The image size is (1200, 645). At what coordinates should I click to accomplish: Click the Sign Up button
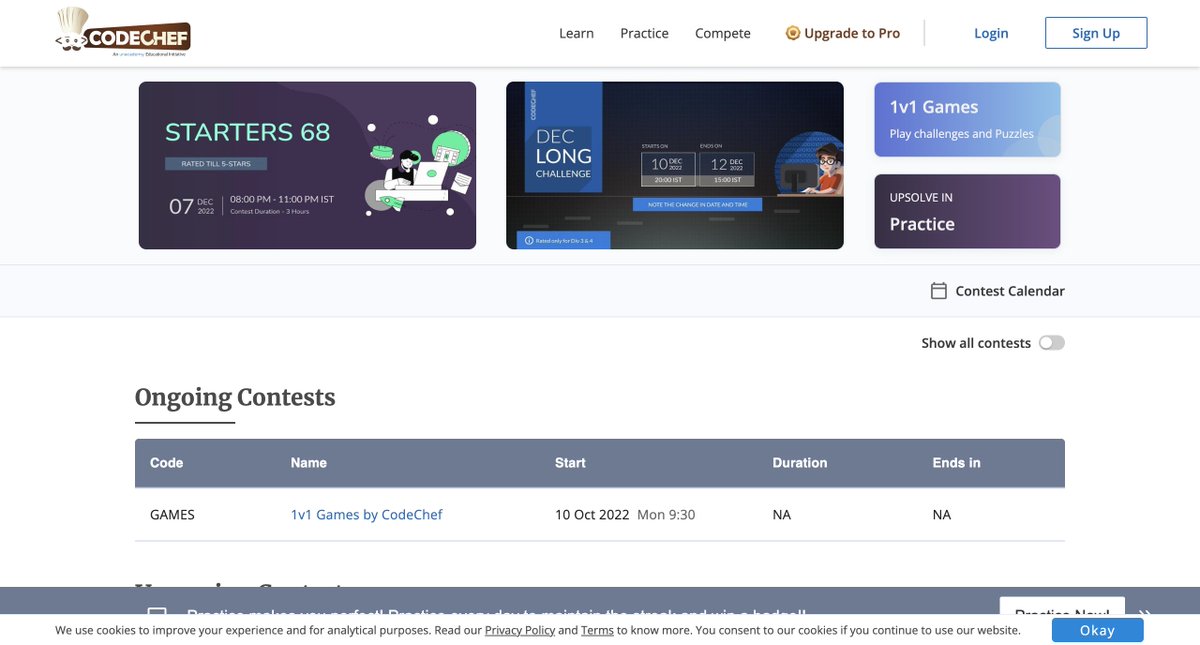point(1096,33)
